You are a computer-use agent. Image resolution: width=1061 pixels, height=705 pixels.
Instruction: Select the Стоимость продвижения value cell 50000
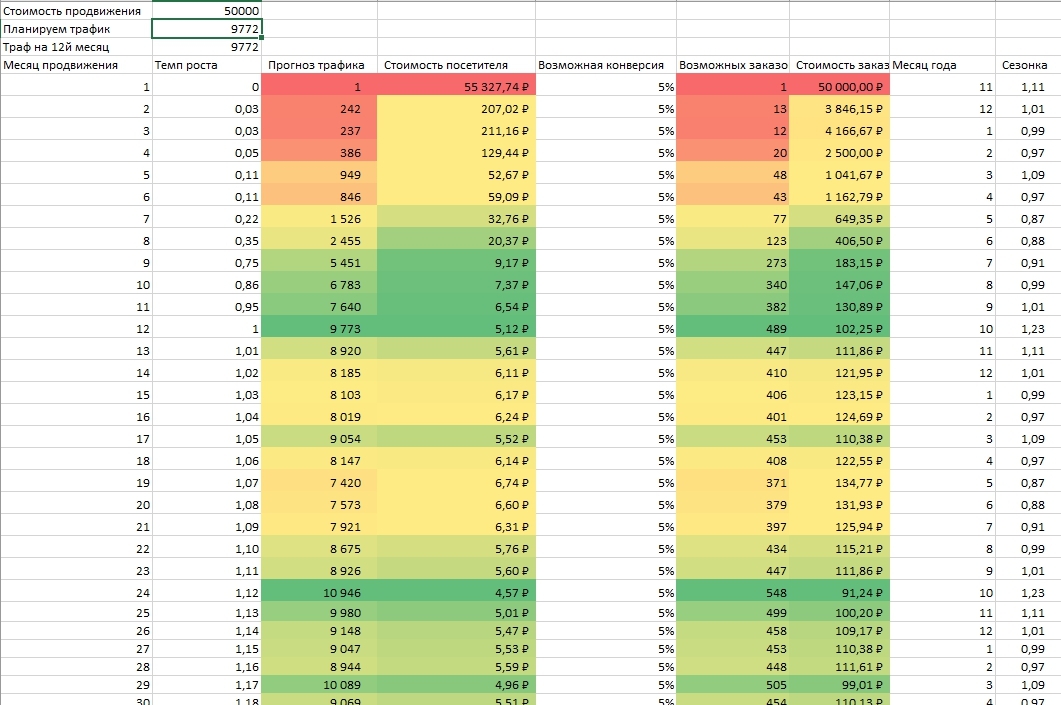click(206, 10)
